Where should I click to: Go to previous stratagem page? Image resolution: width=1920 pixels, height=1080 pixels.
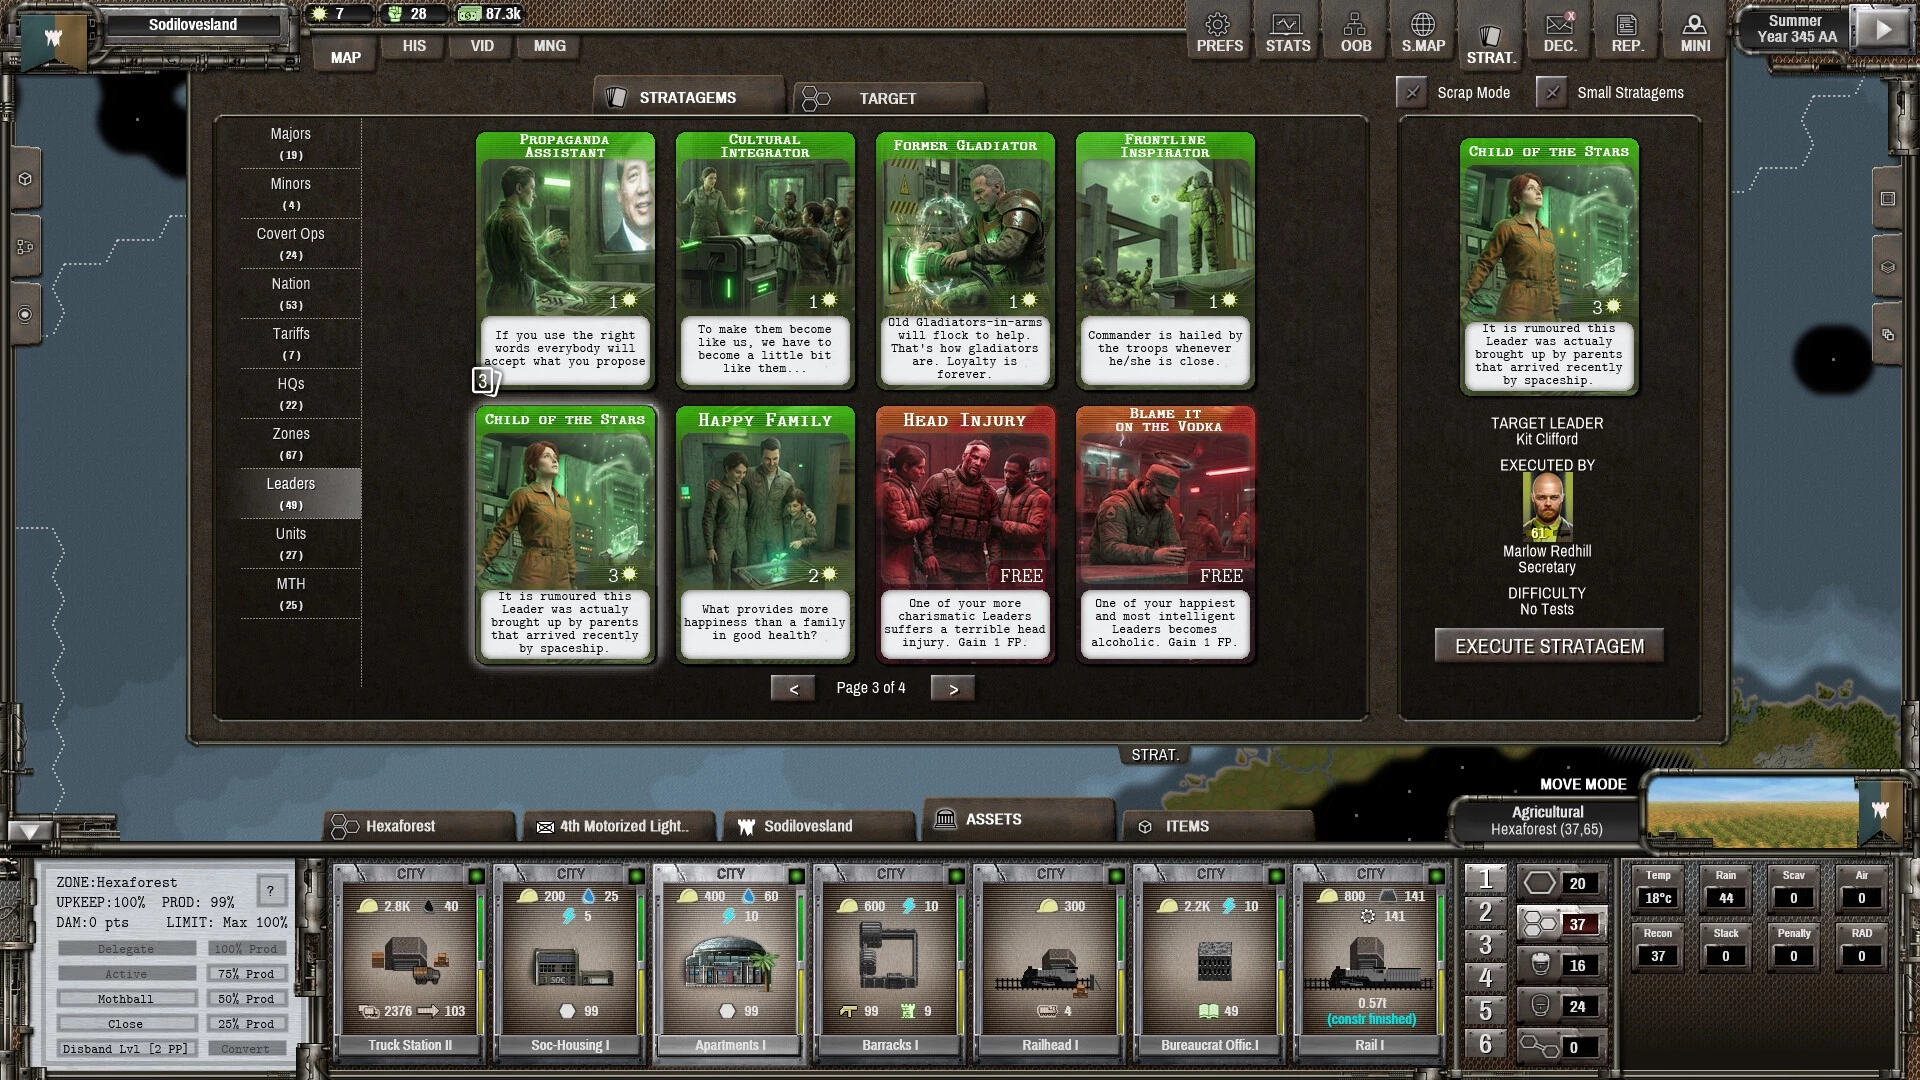(x=793, y=688)
